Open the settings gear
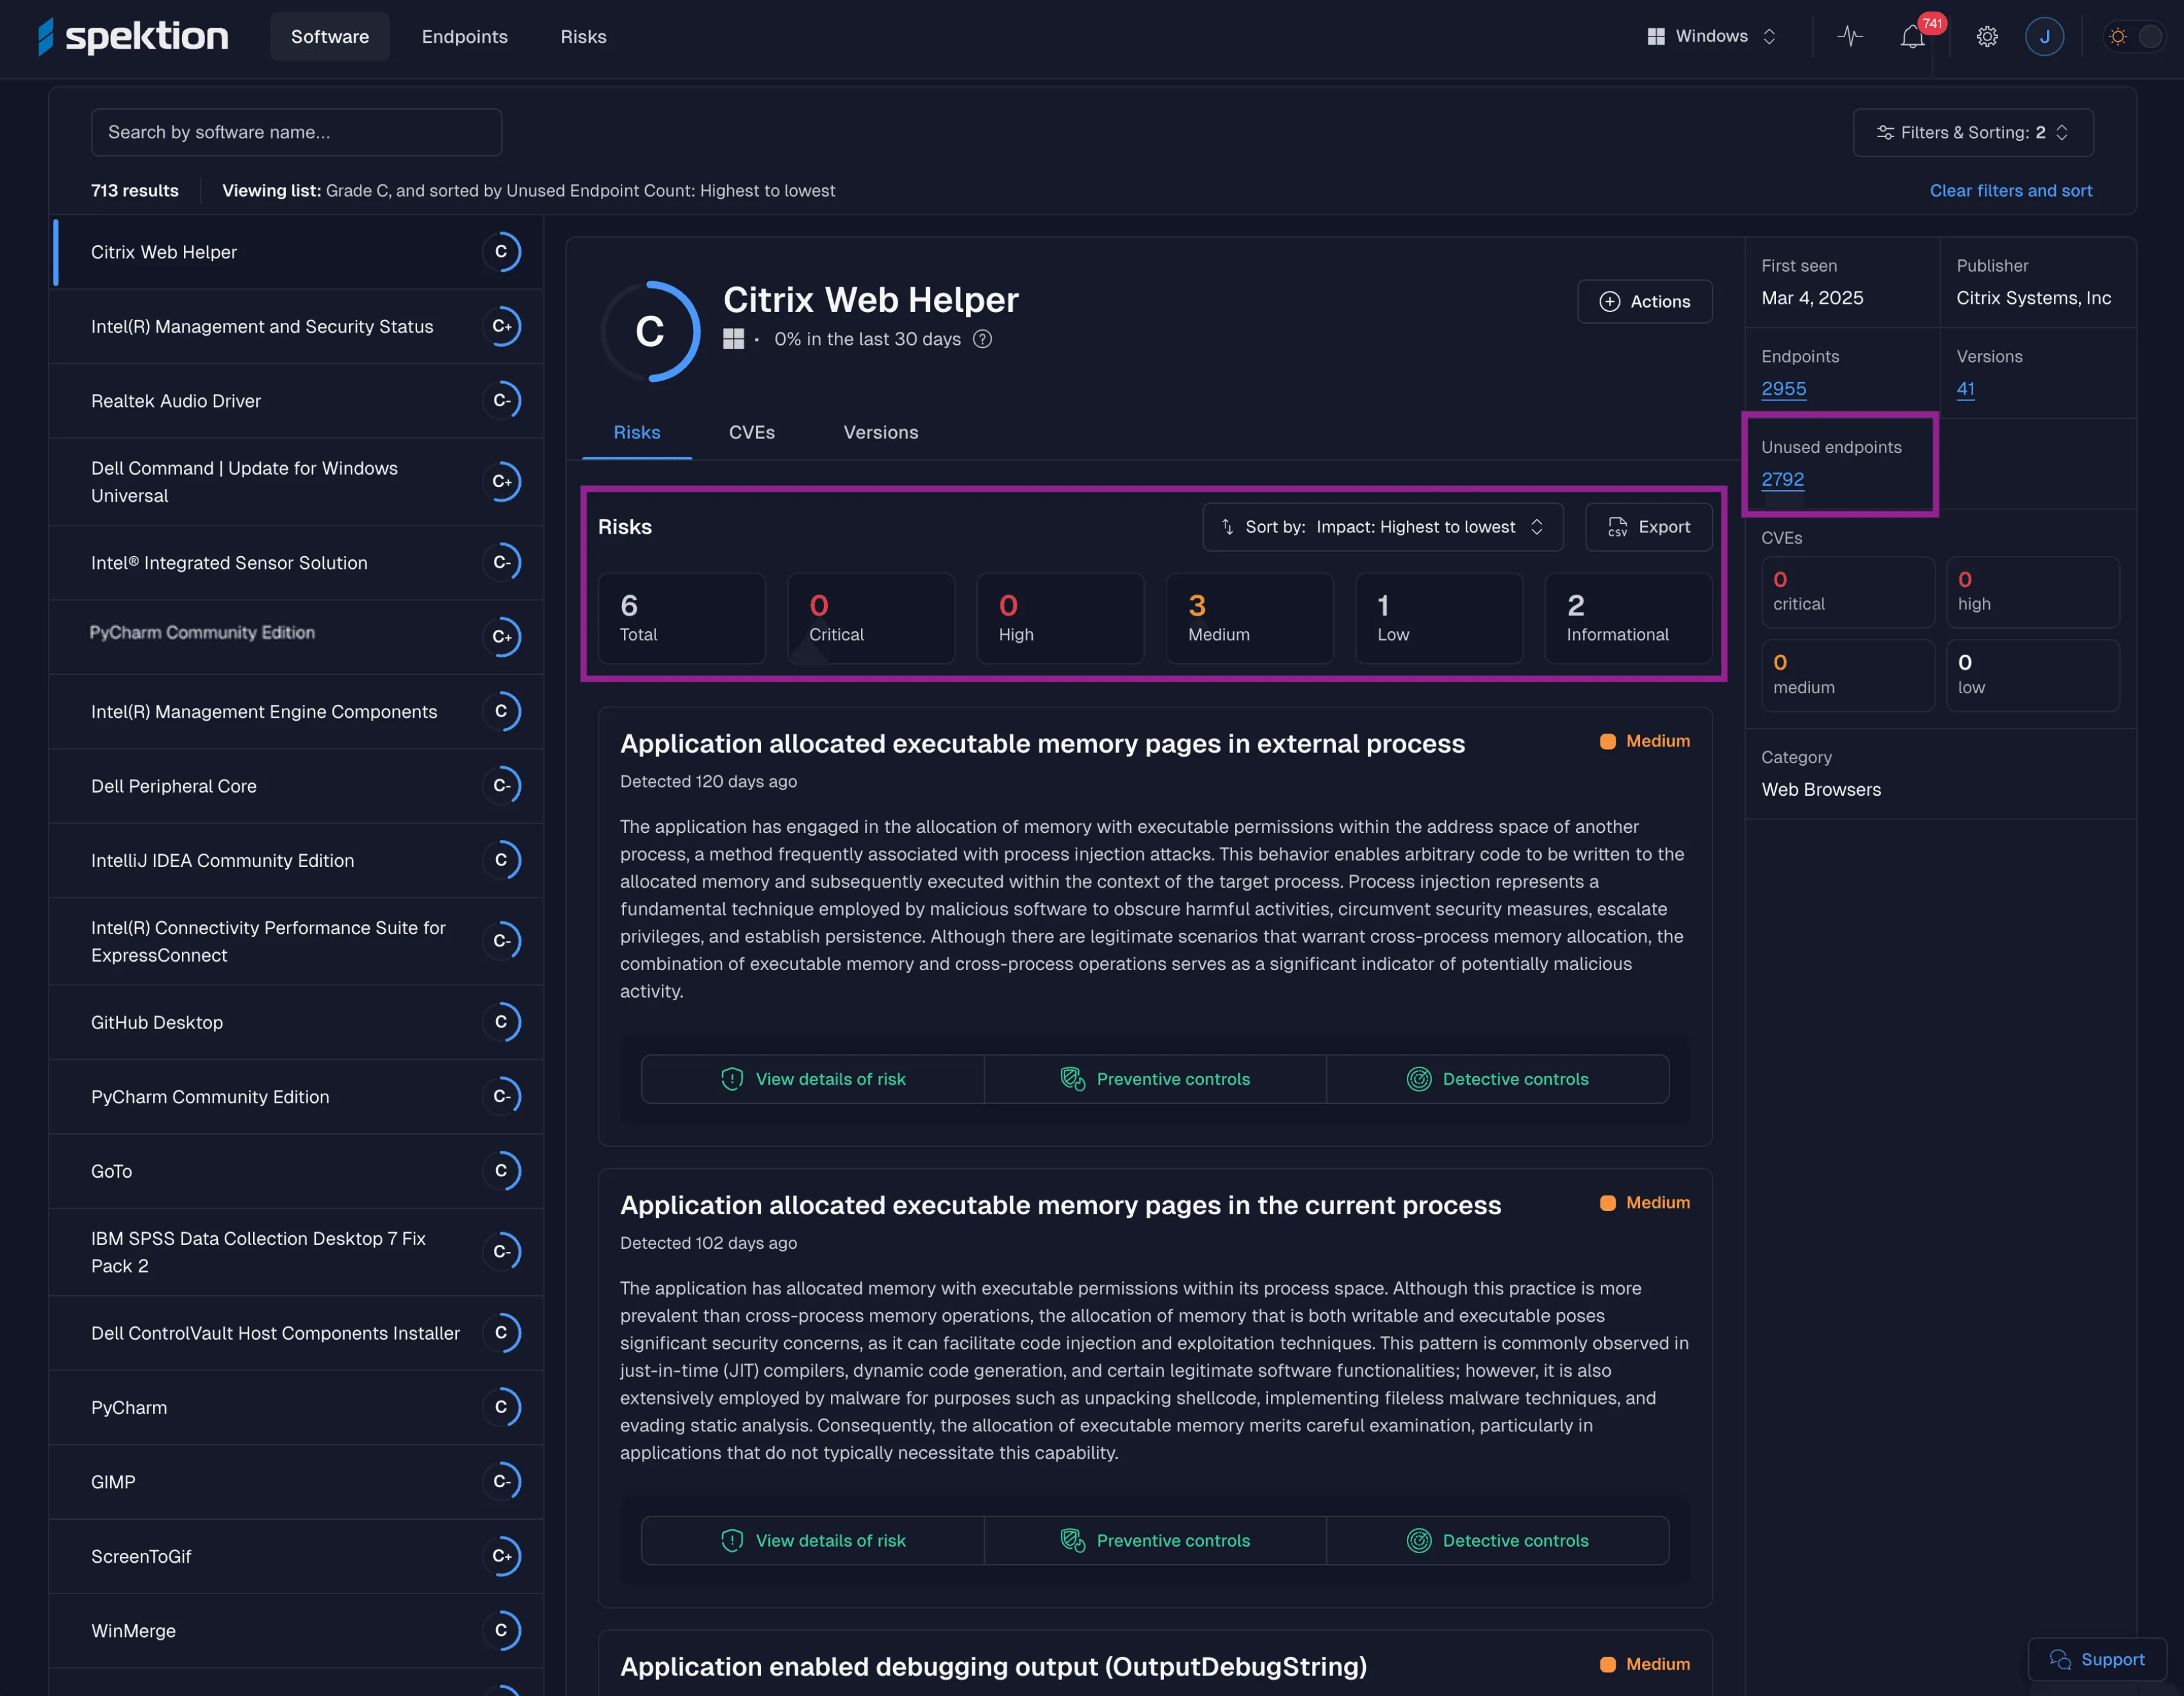2184x1696 pixels. click(1987, 36)
